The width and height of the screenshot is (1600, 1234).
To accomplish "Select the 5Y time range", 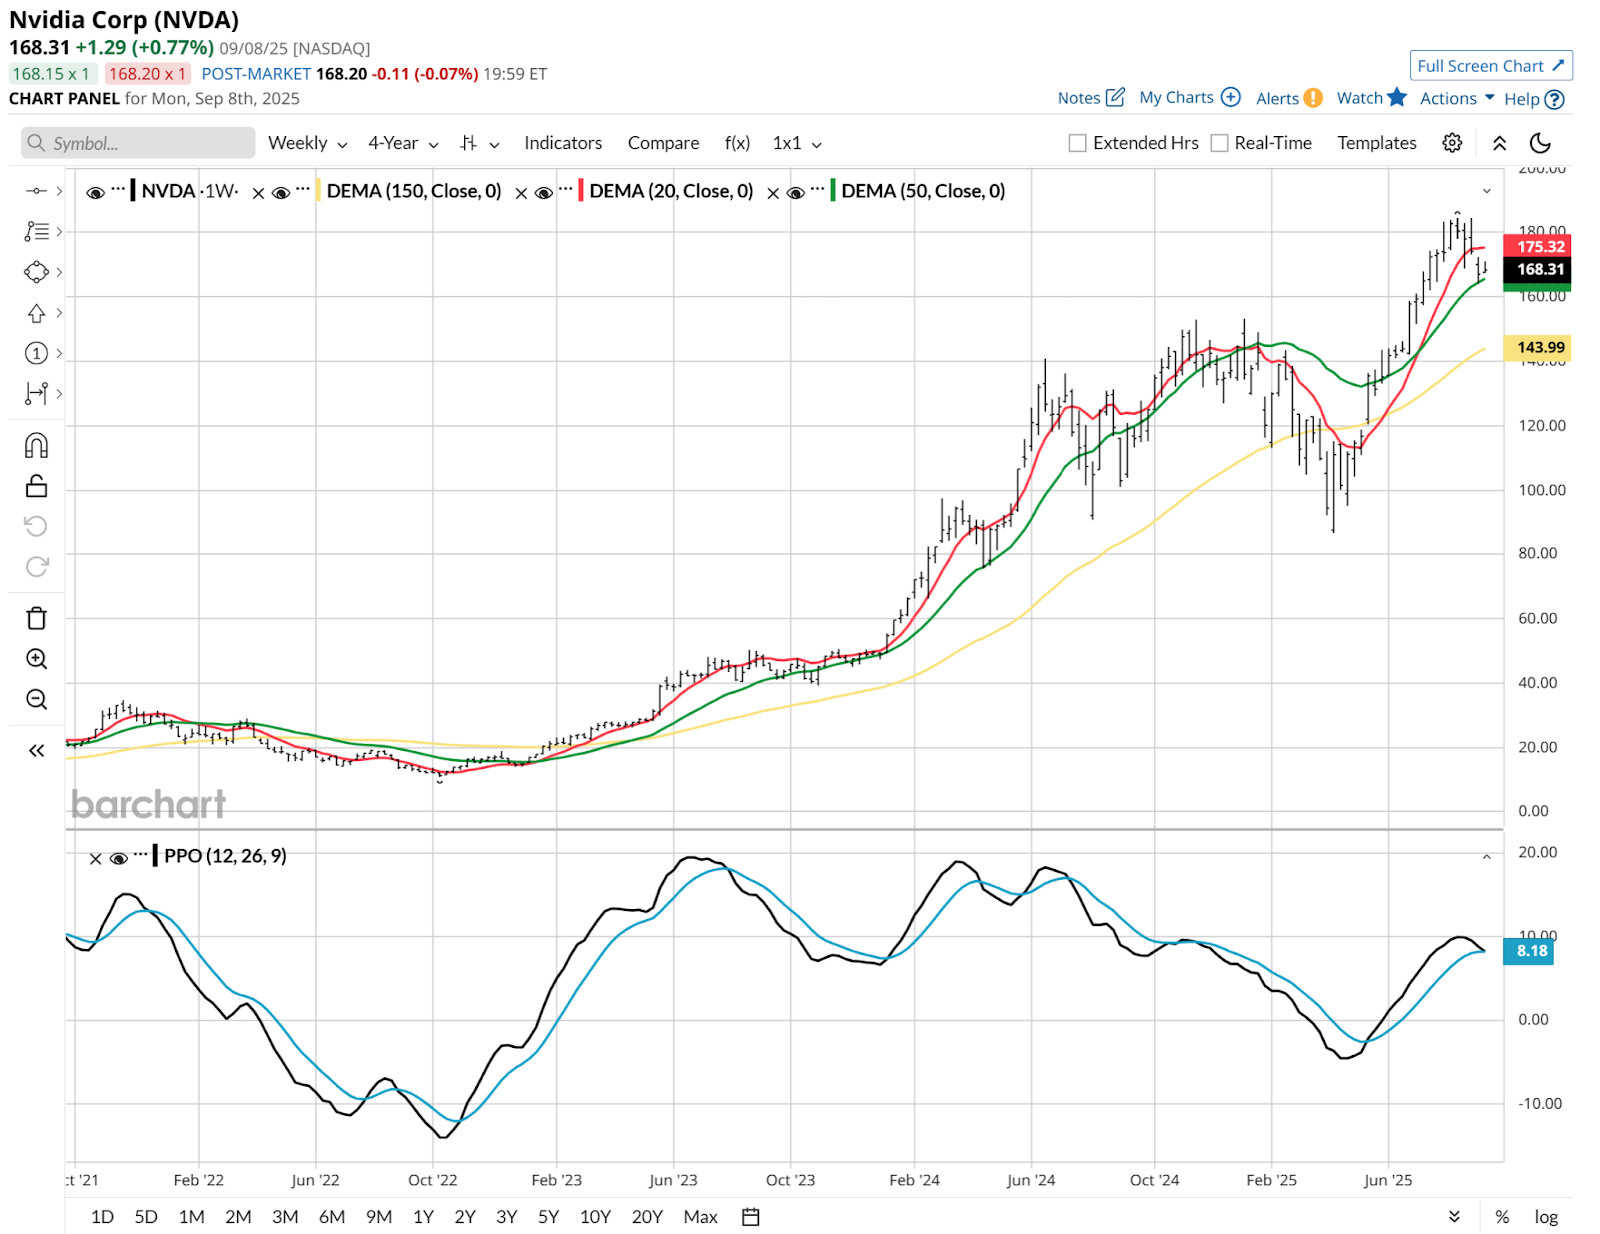I will tap(548, 1217).
